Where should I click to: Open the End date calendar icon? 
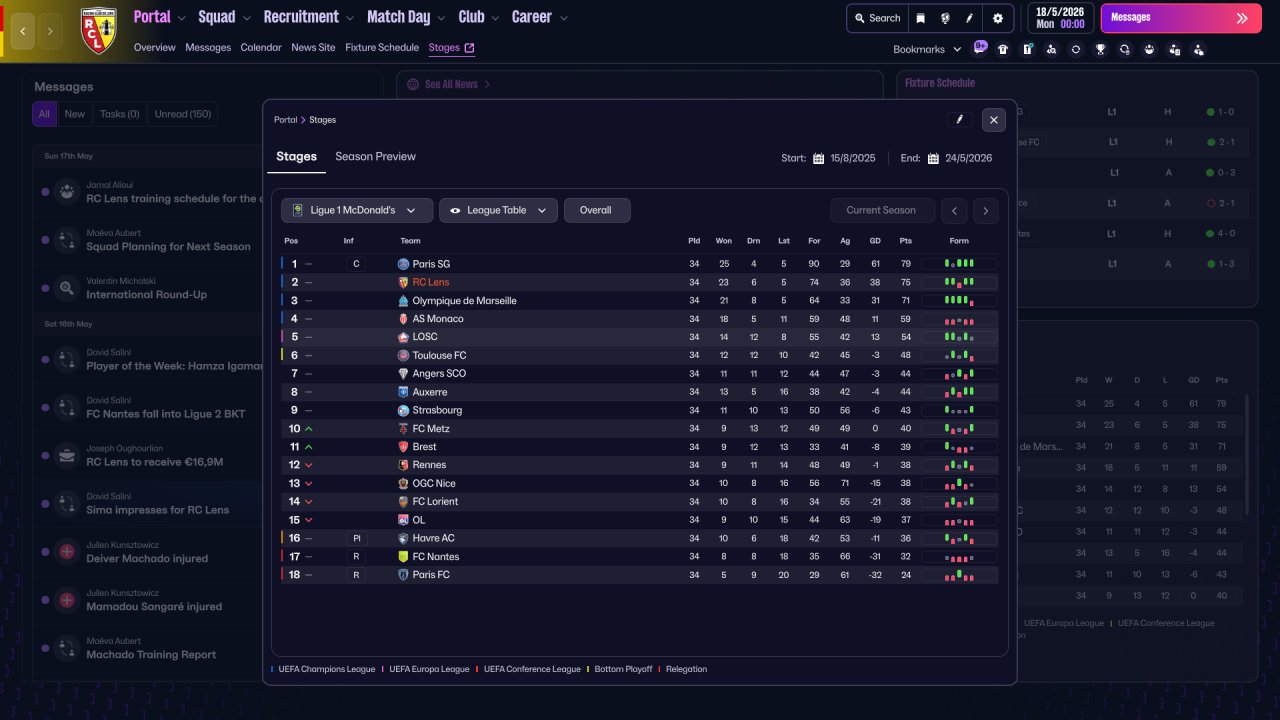point(933,158)
